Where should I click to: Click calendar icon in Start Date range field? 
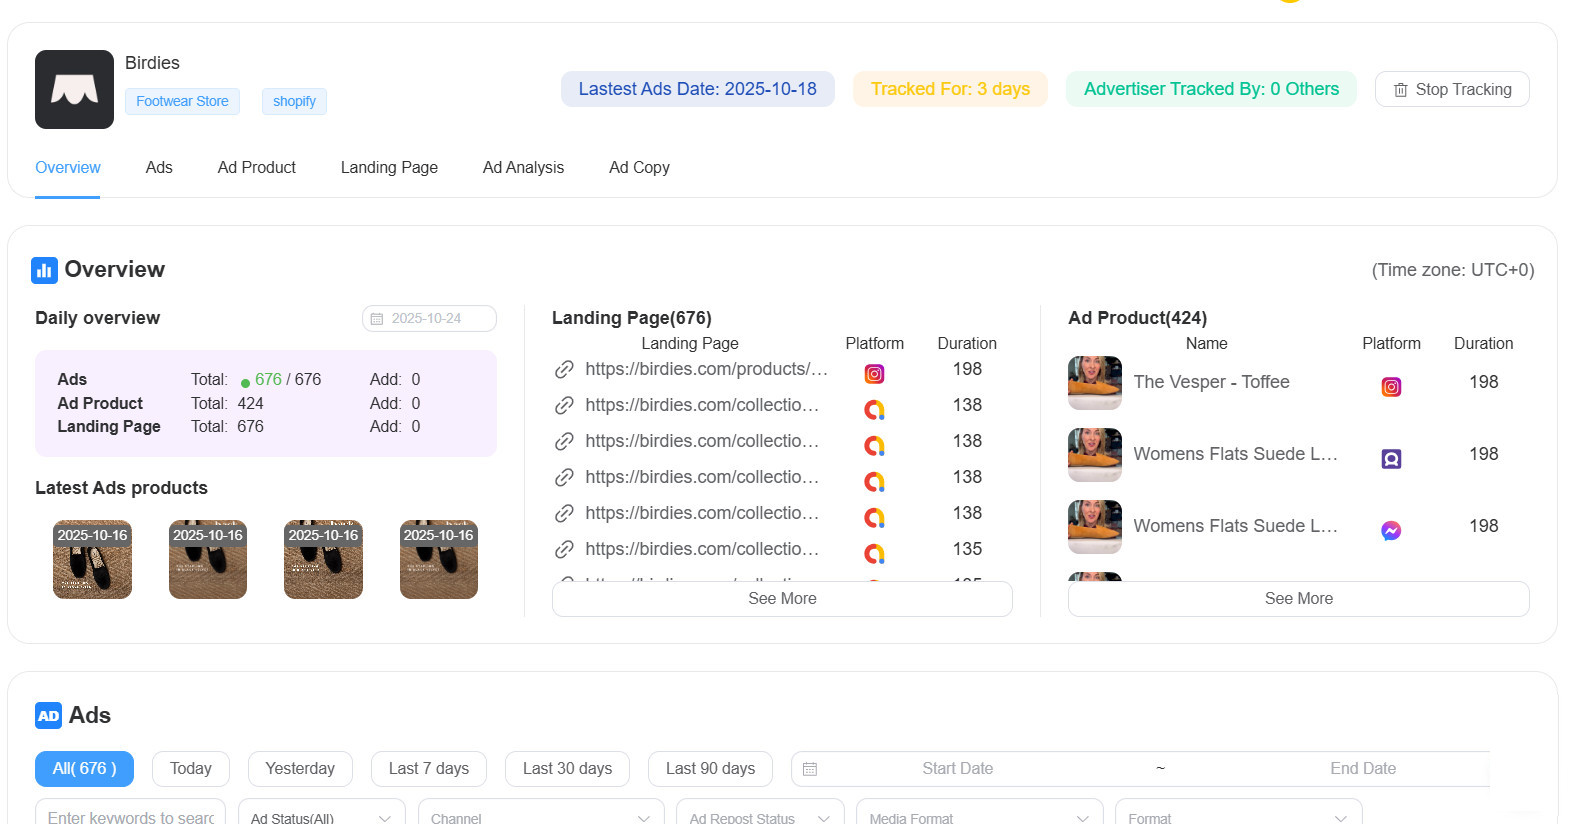pyautogui.click(x=810, y=769)
